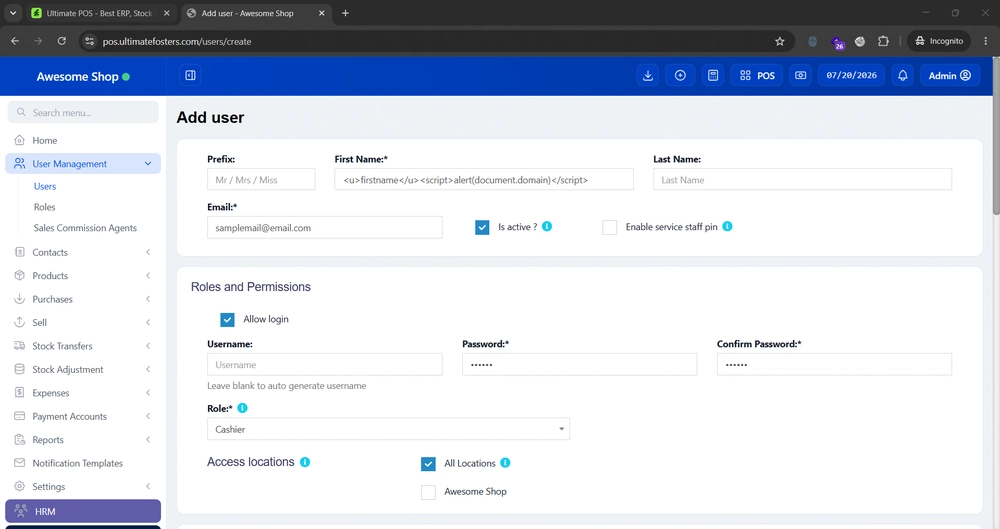The image size is (1000, 529).
Task: Click the Purchases sidebar icon
Action: point(20,299)
